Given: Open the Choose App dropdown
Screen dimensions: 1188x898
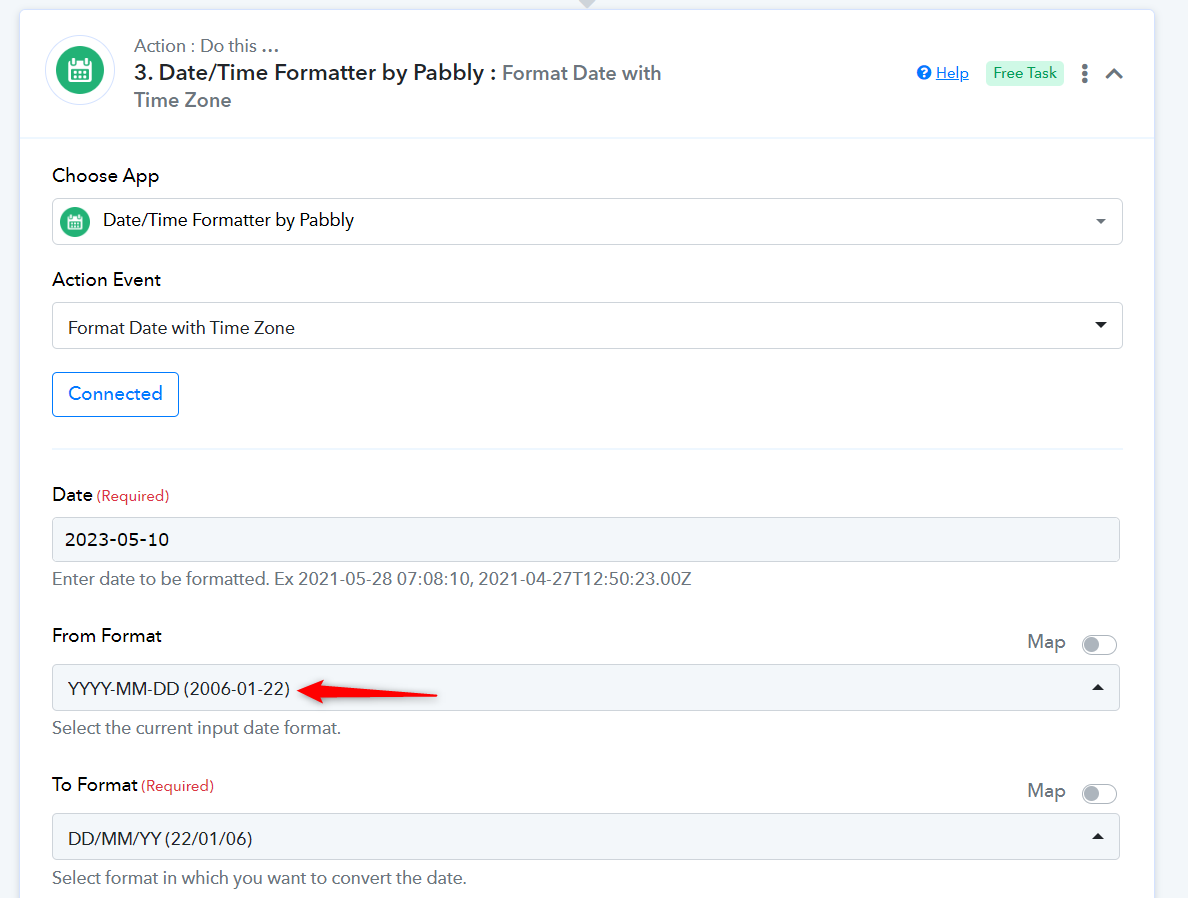Looking at the screenshot, I should 587,221.
